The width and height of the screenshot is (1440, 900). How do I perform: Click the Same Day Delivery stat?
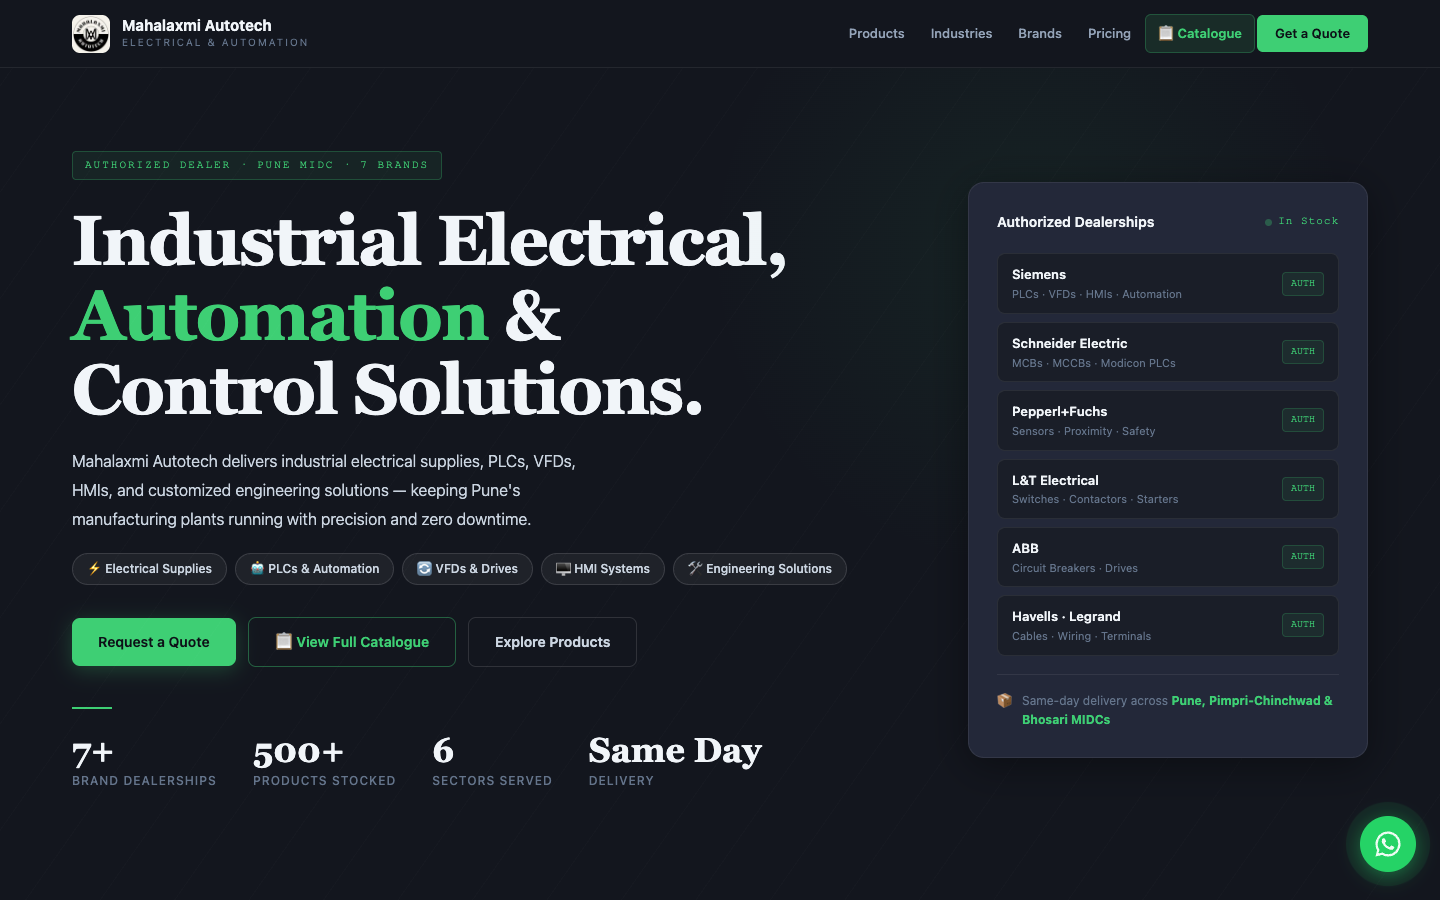[x=675, y=763]
